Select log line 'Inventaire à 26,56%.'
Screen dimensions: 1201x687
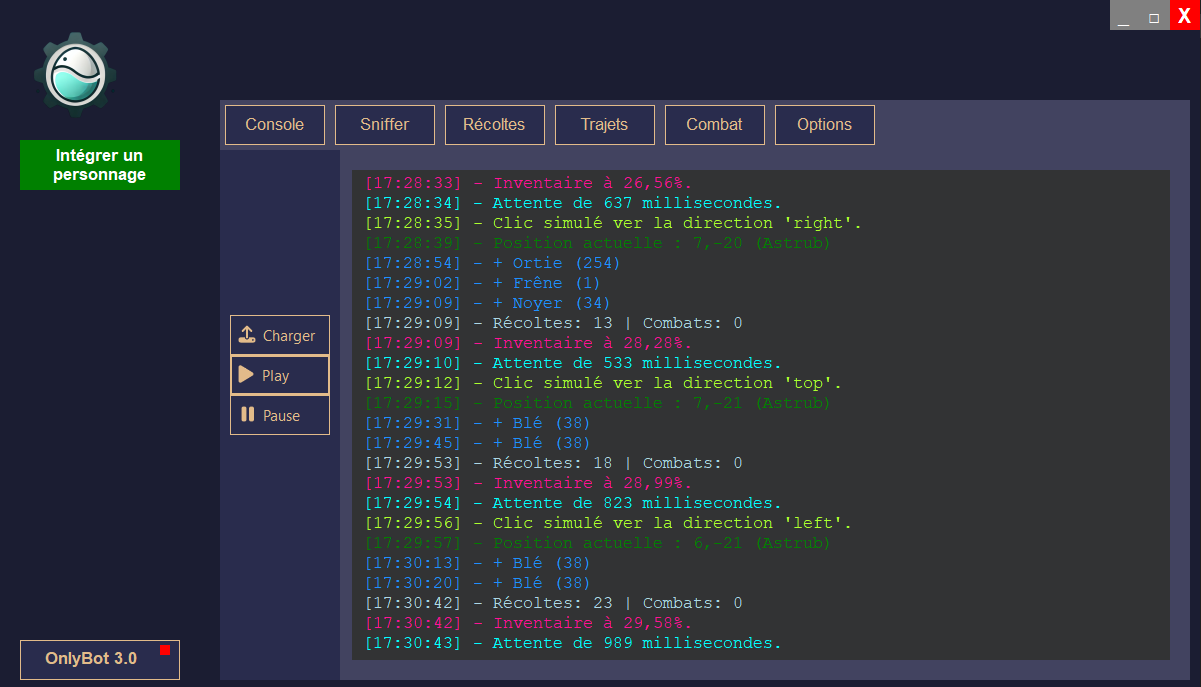[x=528, y=183]
